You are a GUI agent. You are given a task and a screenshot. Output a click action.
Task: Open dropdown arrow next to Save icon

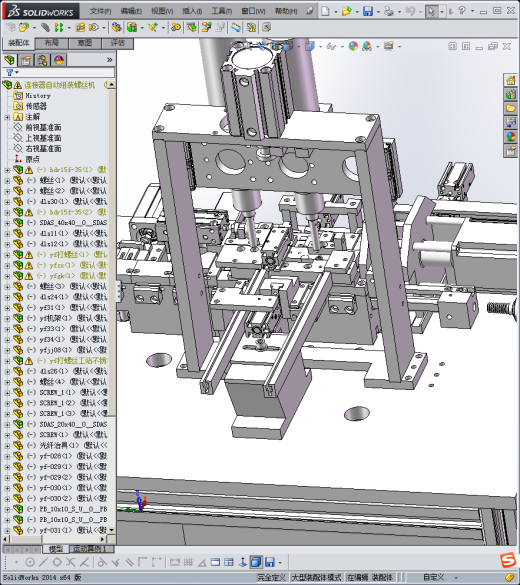[x=378, y=12]
